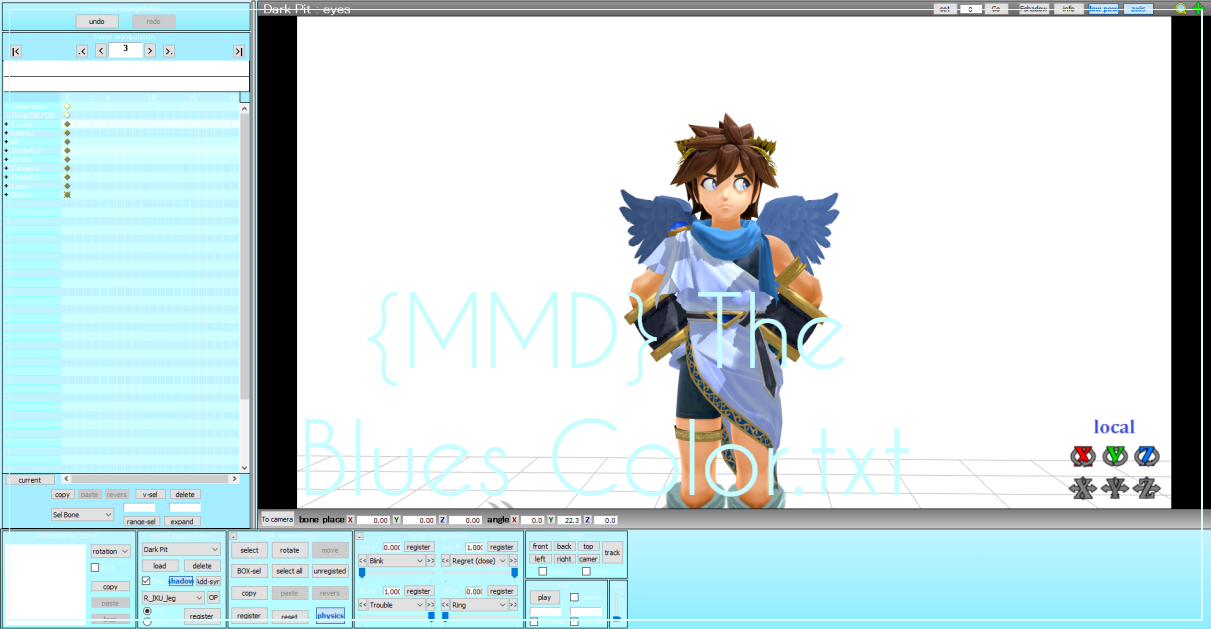1211x629 pixels.
Task: Click the magnifier zoom icon at top right
Action: 1181,8
